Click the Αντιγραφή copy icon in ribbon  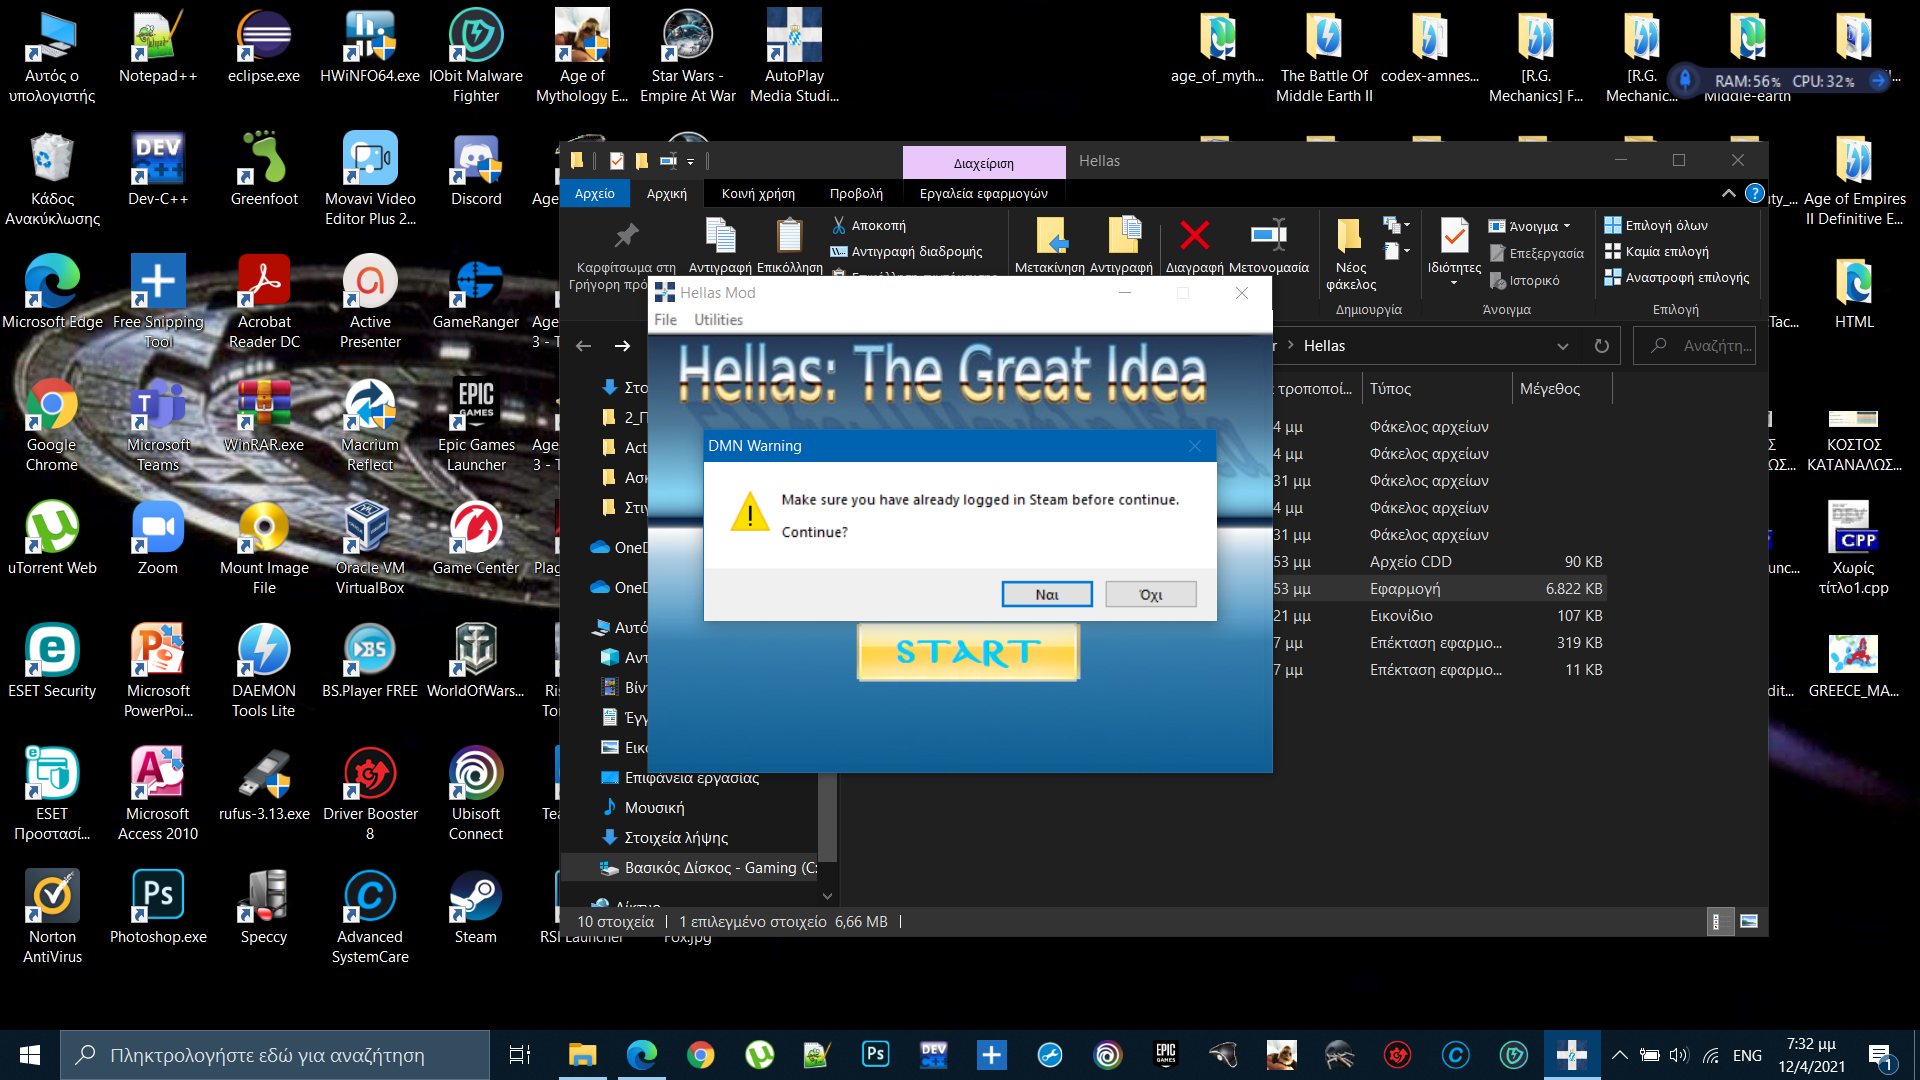(x=720, y=236)
